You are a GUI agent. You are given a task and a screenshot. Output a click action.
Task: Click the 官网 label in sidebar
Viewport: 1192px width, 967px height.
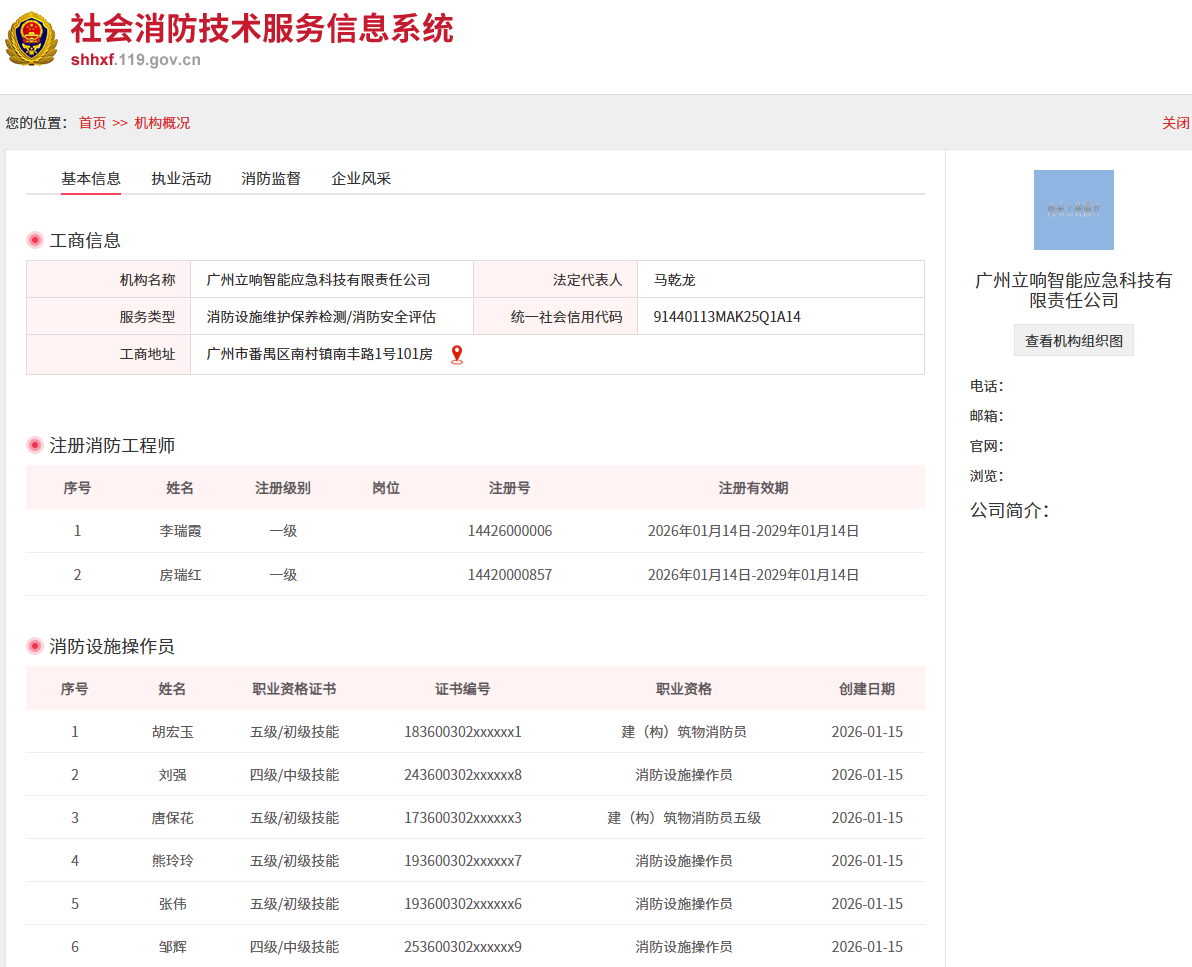986,446
